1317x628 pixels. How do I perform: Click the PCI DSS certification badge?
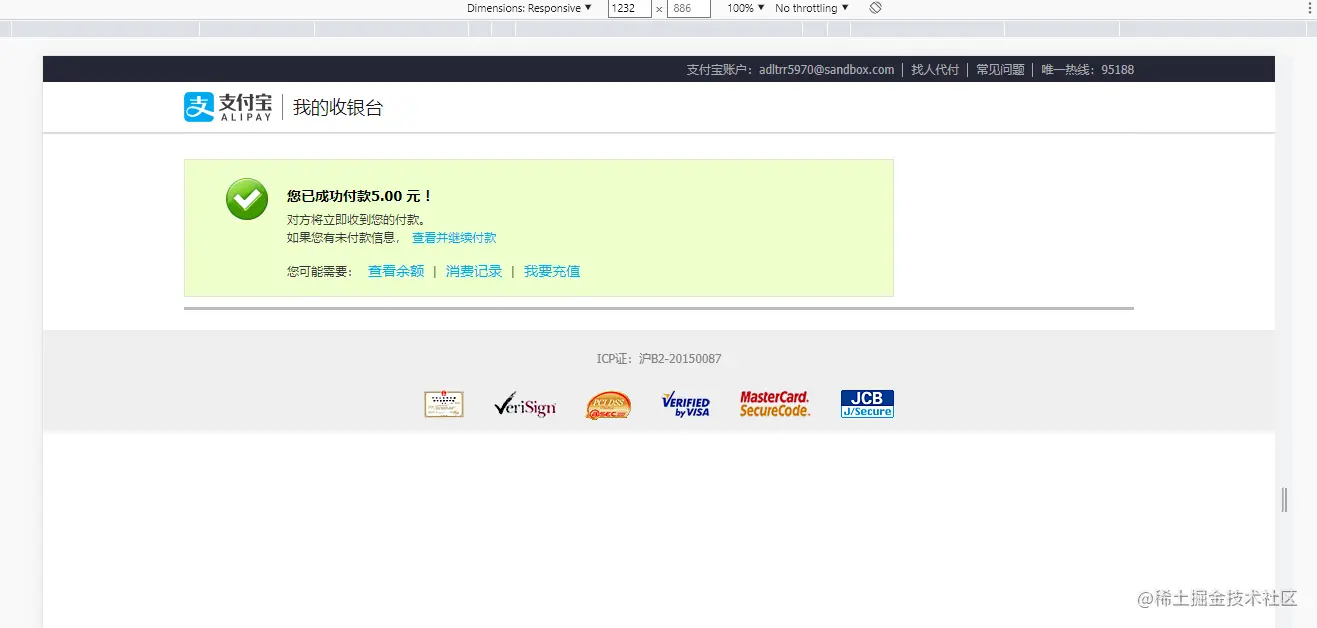608,404
